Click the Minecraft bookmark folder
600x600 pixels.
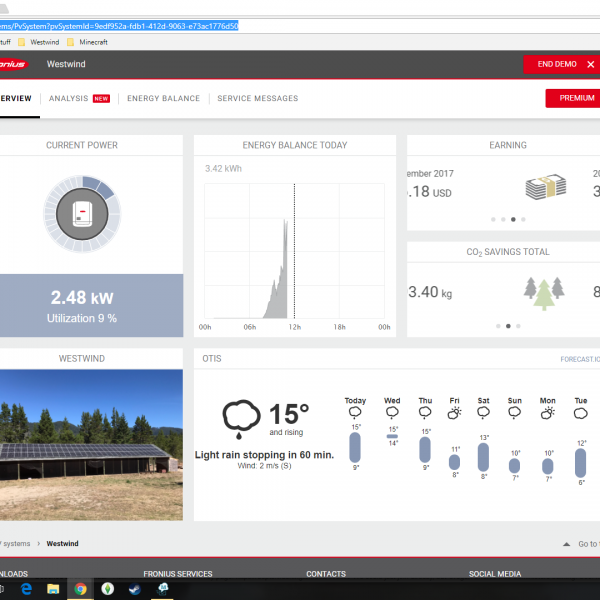87,42
